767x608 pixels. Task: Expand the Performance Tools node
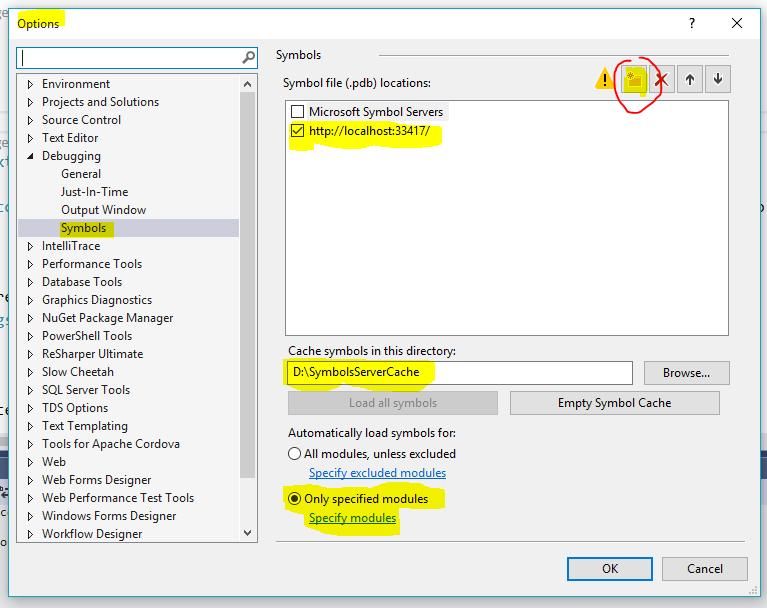click(x=30, y=264)
